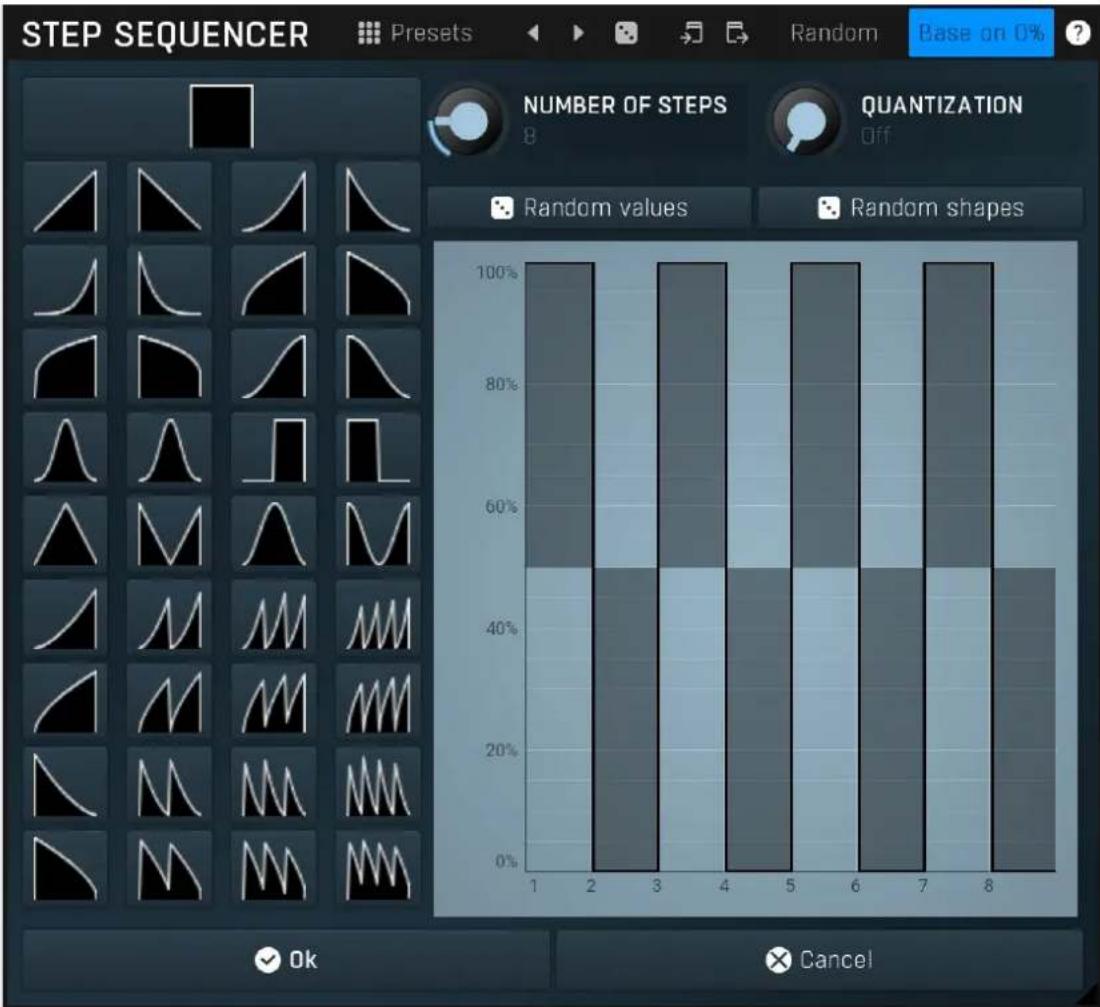The image size is (1100, 1007).
Task: Select the curved U-valley shape
Action: coord(377,535)
